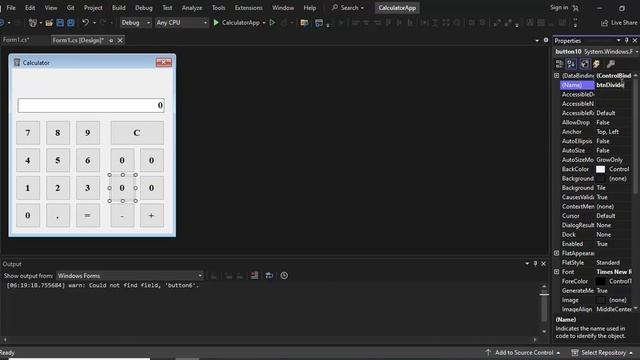
Task: Select the 7 button on the Calculator form
Action: [x=28, y=133]
